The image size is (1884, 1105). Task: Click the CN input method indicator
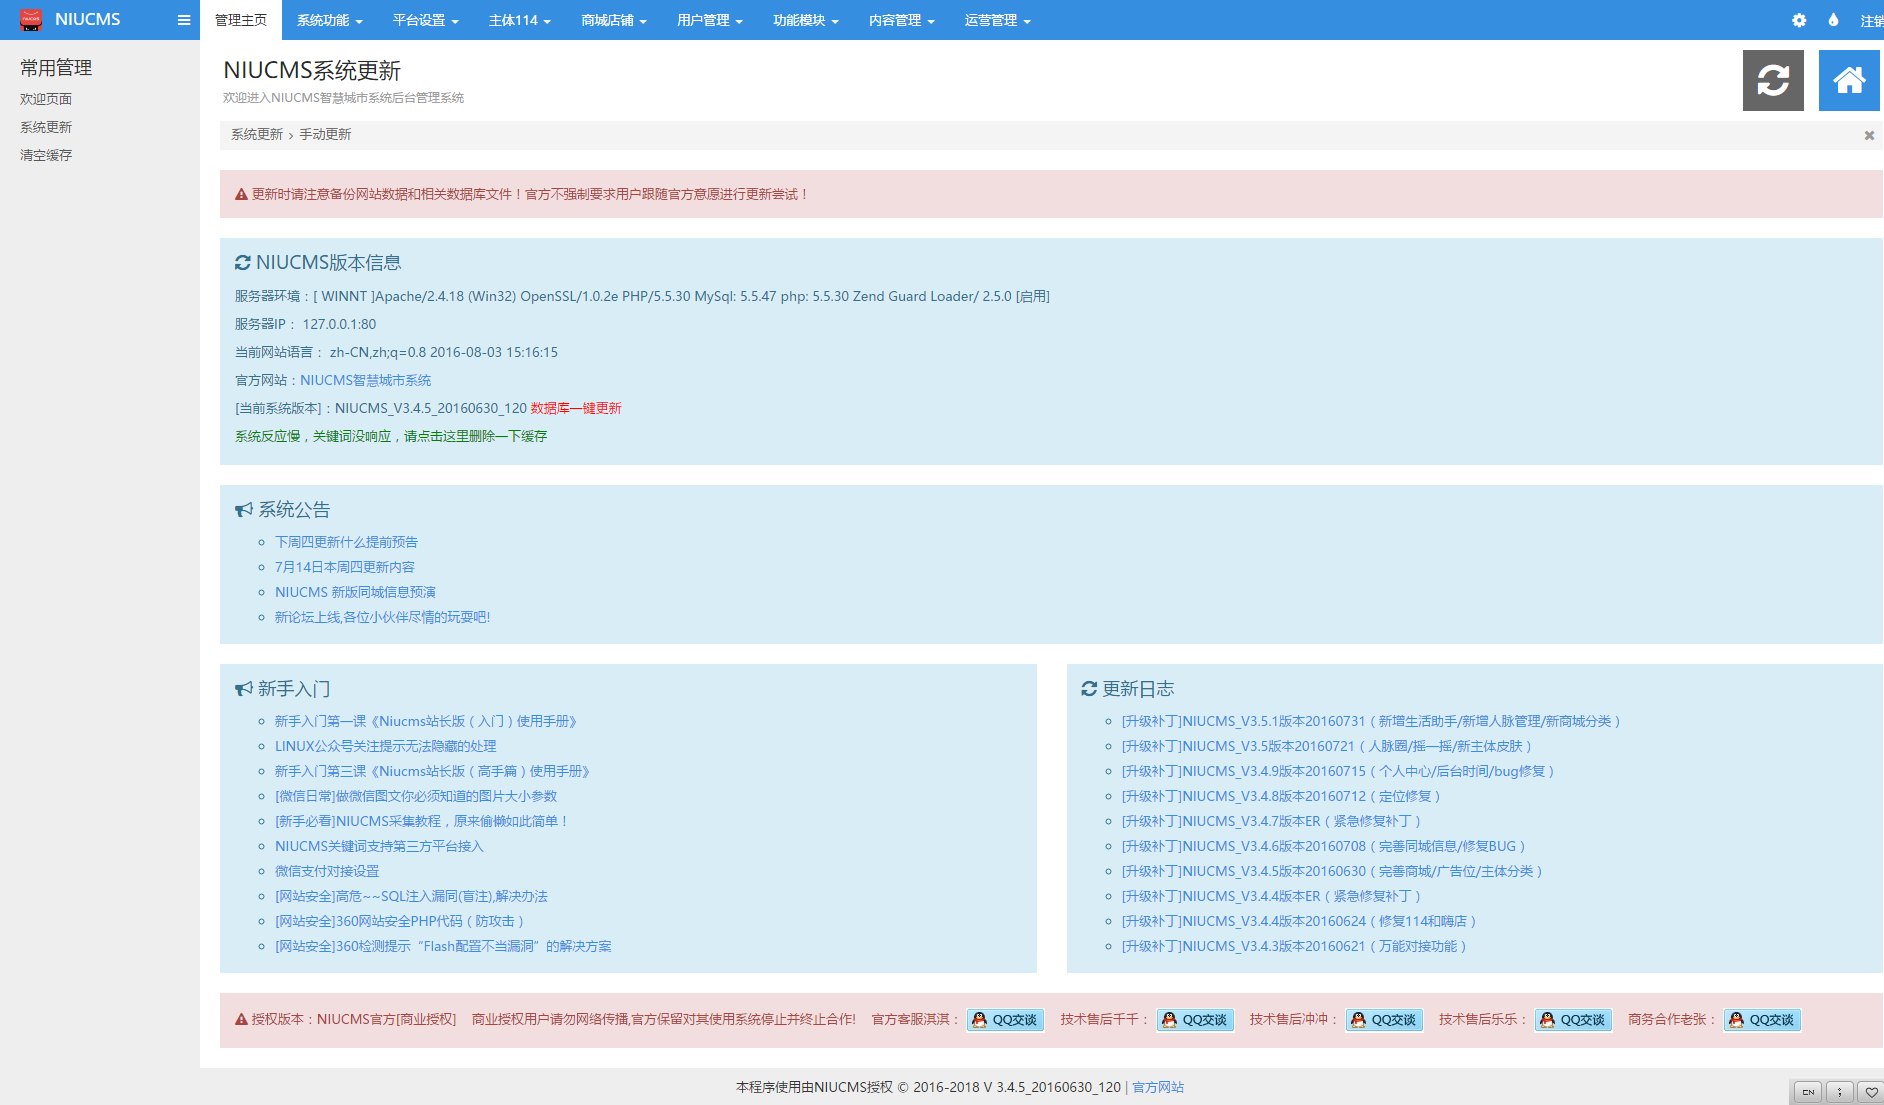click(x=1808, y=1092)
